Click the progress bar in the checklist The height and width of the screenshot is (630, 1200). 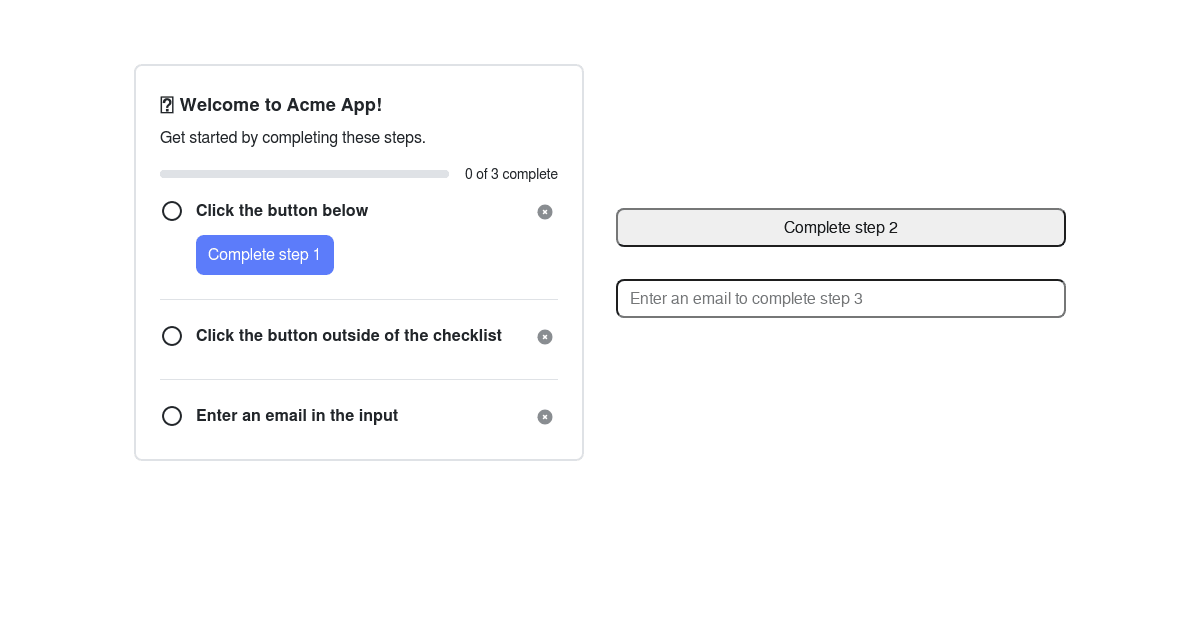click(x=304, y=173)
